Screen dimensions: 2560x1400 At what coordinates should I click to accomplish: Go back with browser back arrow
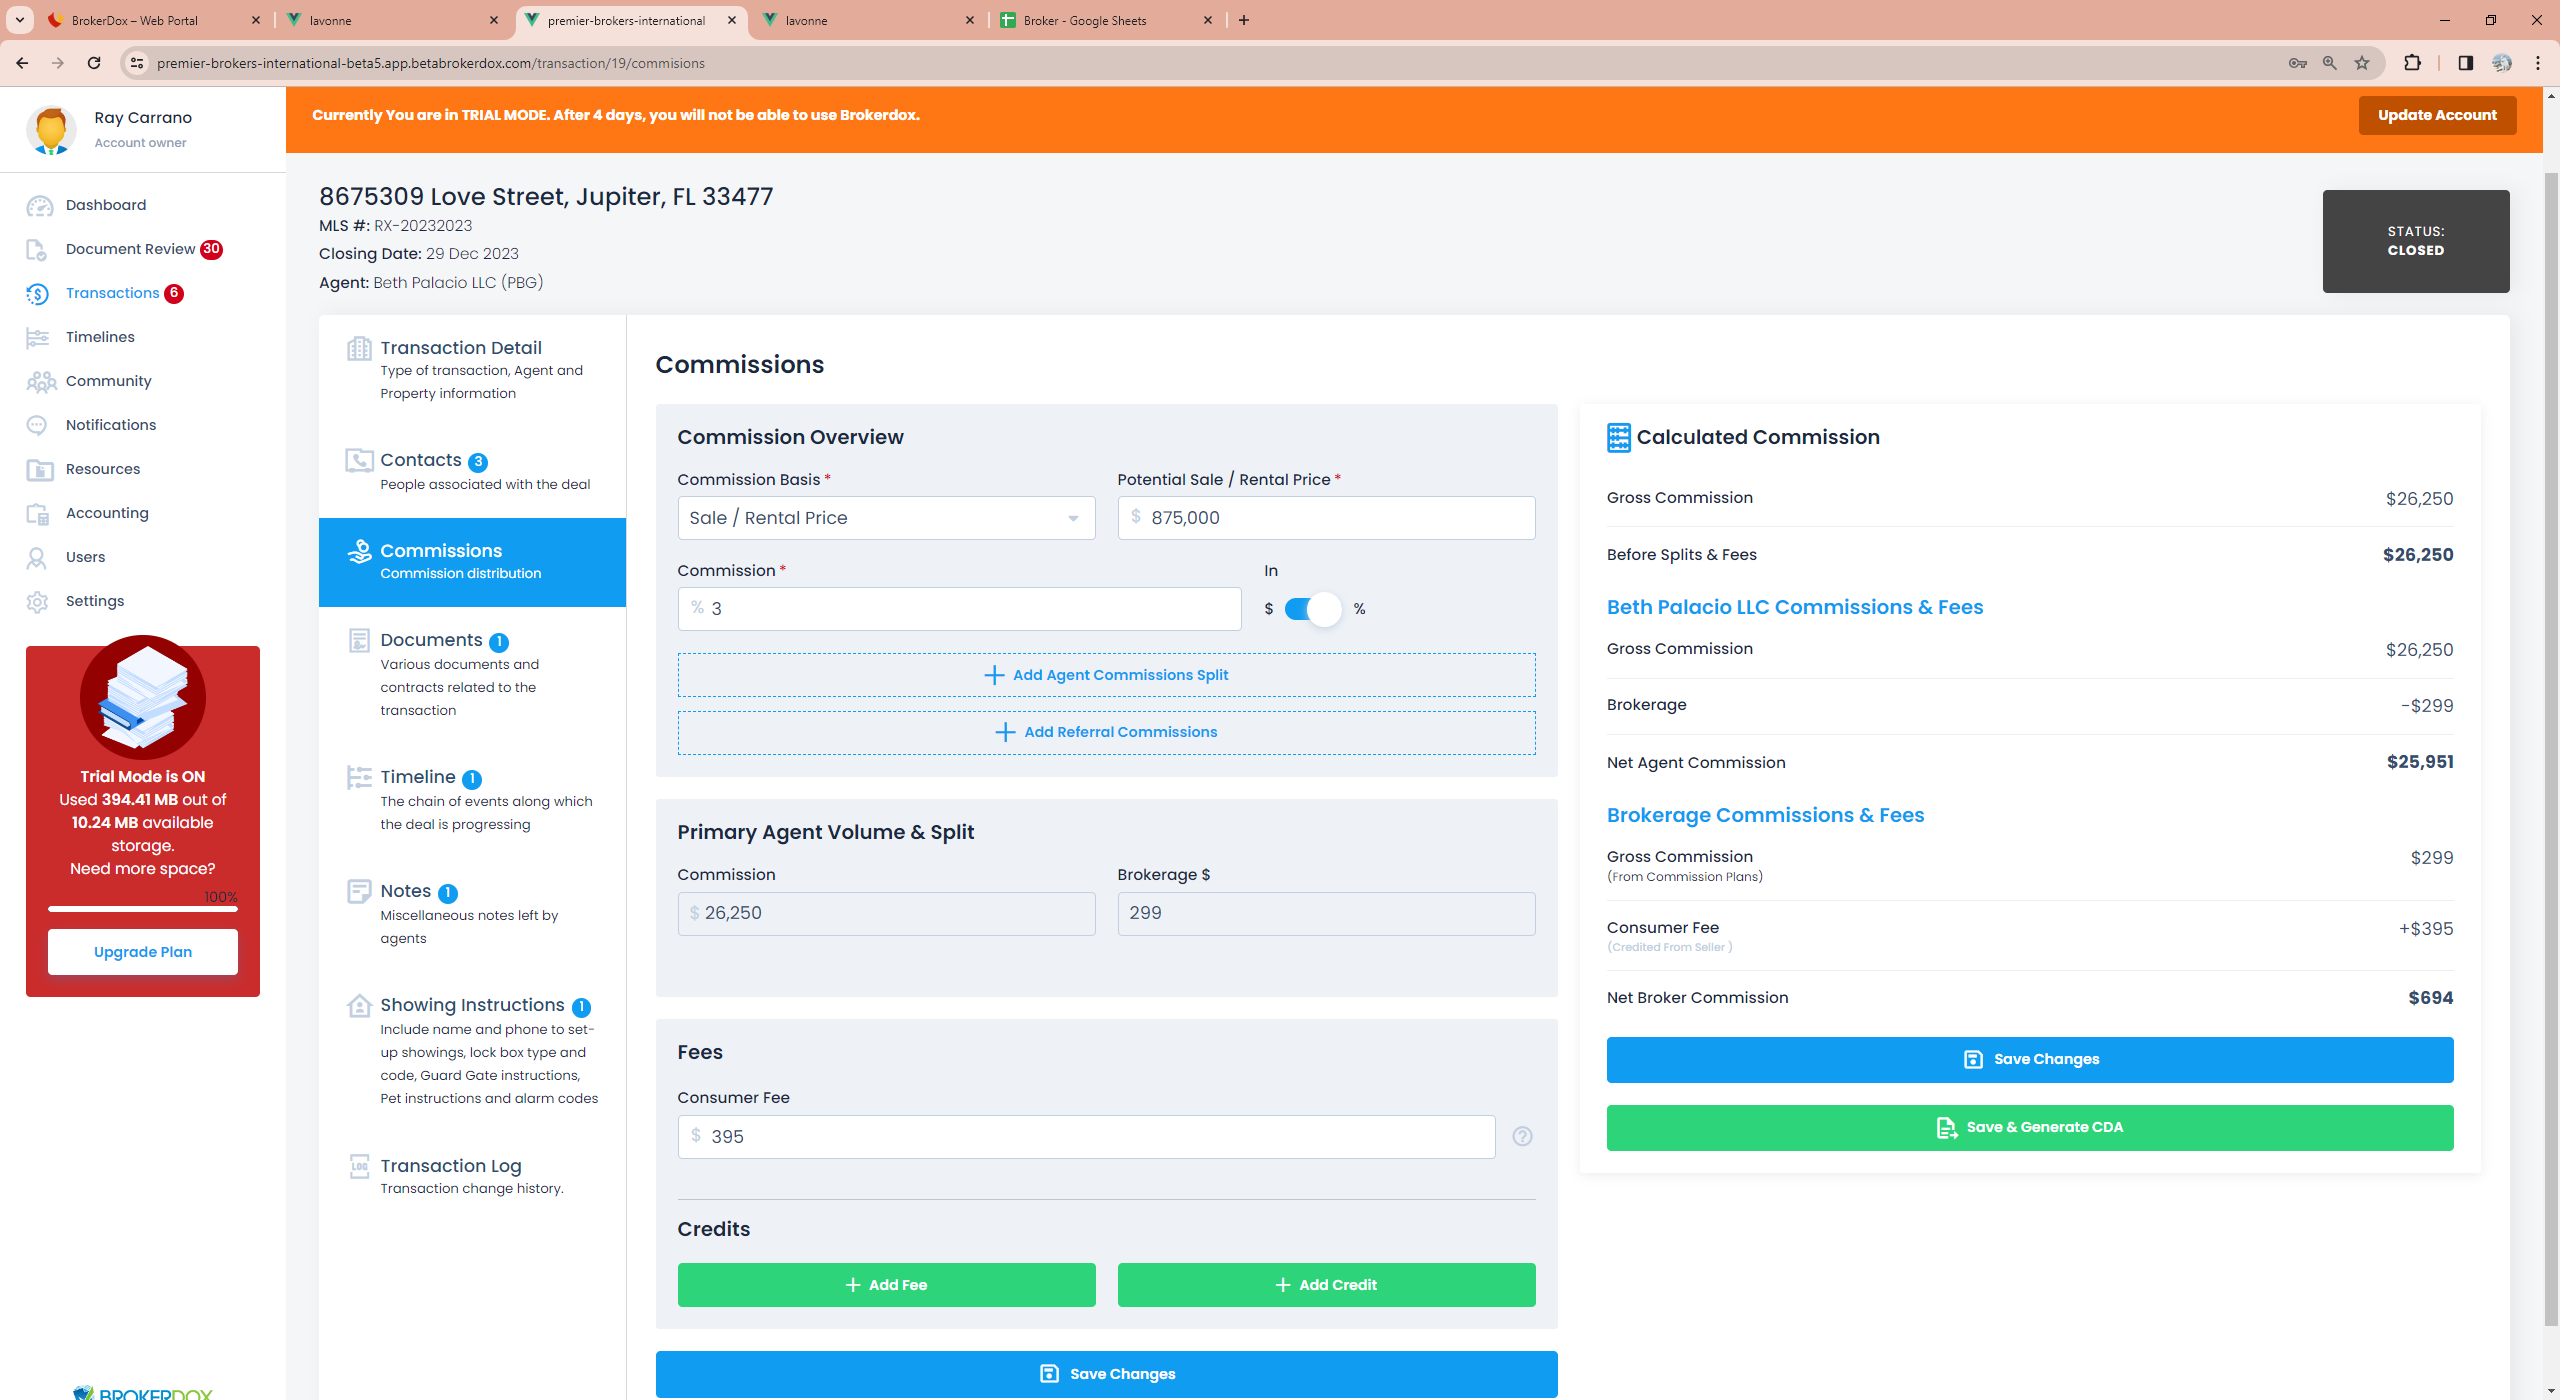point(22,63)
